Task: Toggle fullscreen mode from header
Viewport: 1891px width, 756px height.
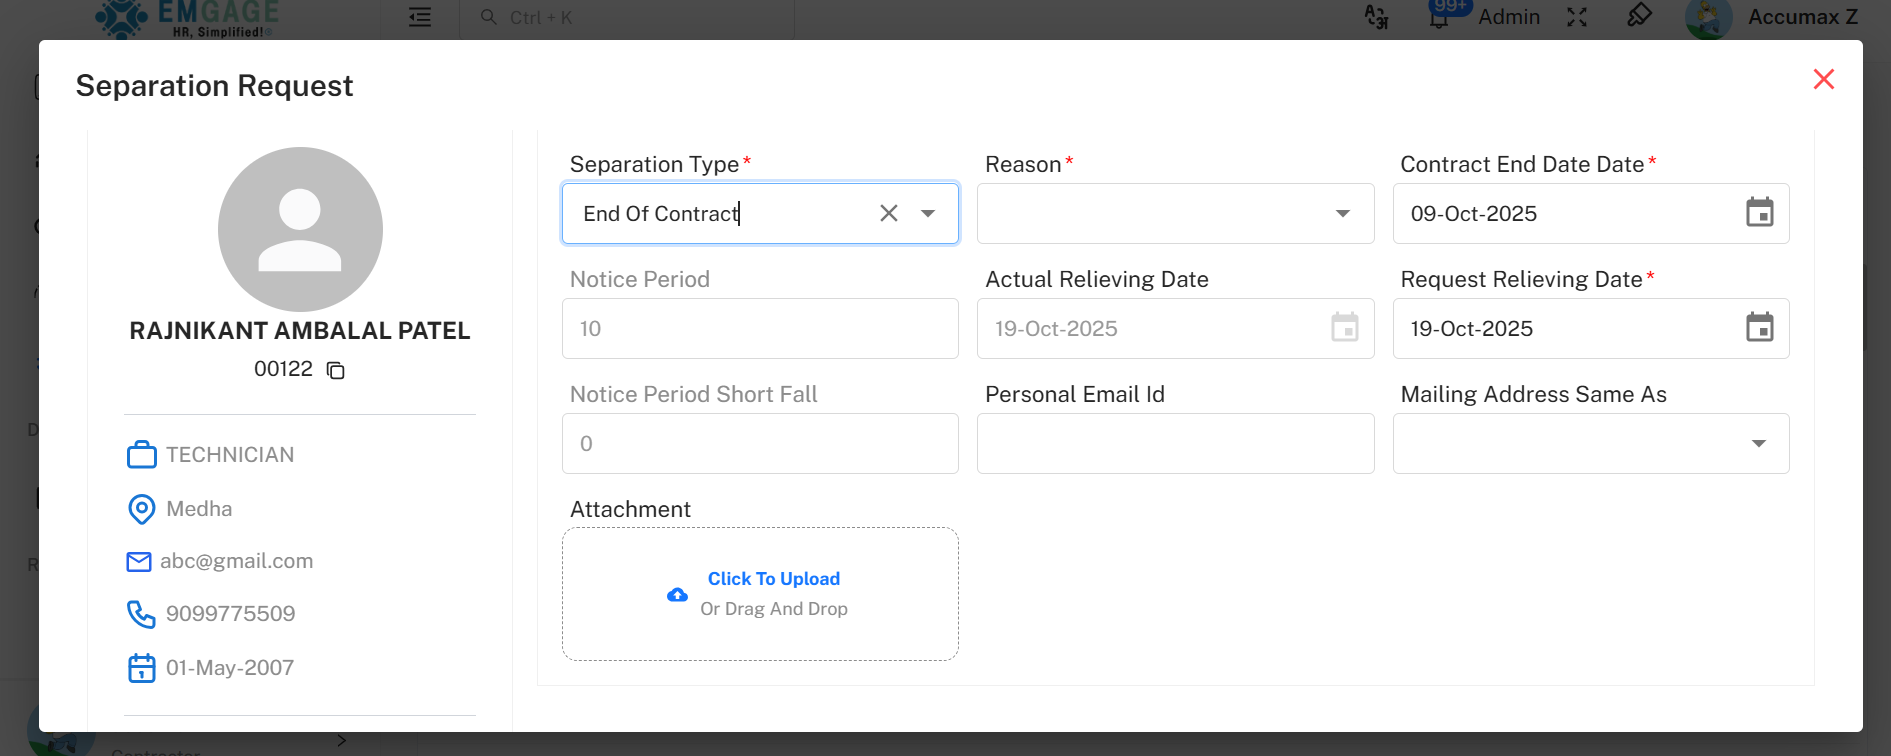Action: [1577, 17]
